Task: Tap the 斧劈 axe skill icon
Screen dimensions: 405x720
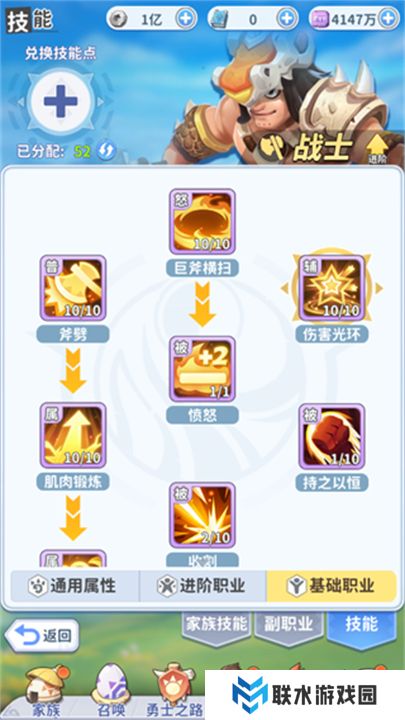Action: 73,288
